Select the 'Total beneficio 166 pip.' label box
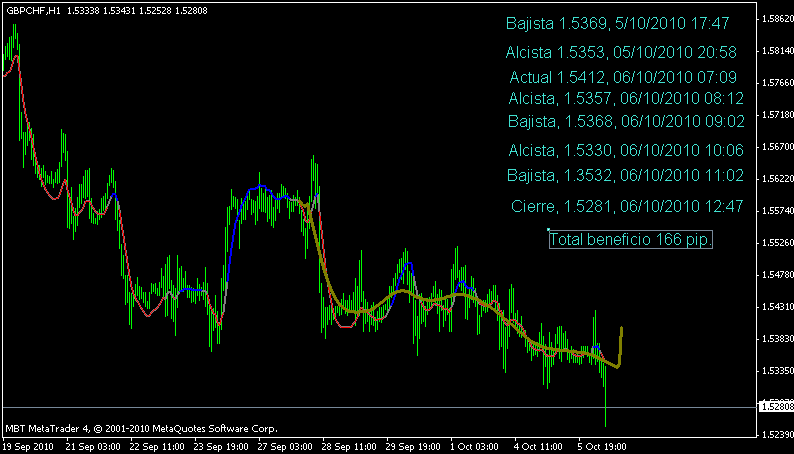Viewport: 794px width, 454px height. (x=631, y=240)
